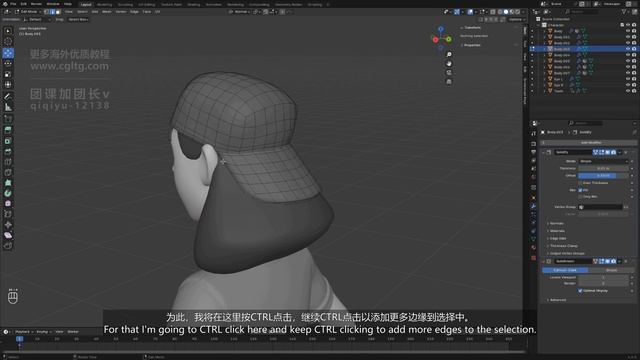640x360 pixels.
Task: Open the Mesh menu in viewport header
Action: 107,12
